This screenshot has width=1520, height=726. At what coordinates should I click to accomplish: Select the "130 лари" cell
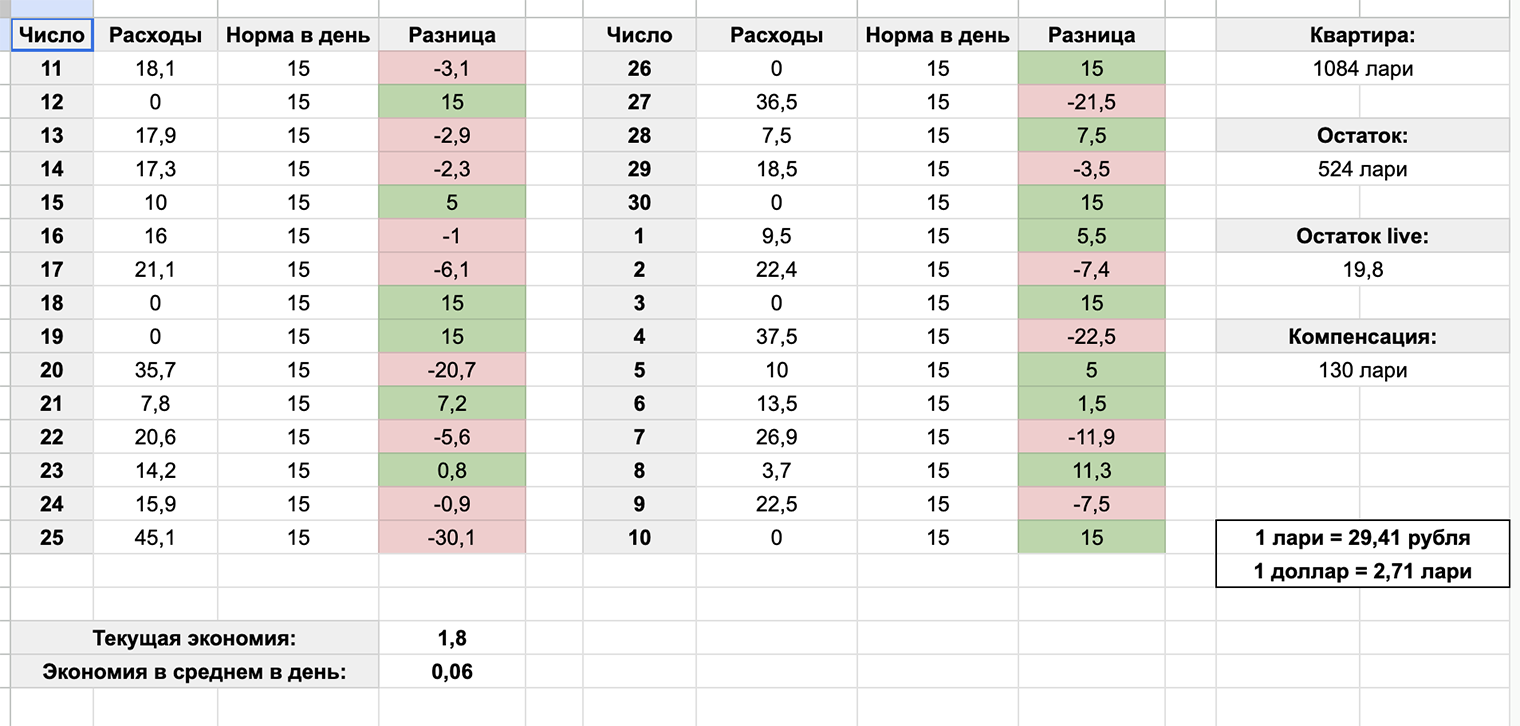point(1362,370)
